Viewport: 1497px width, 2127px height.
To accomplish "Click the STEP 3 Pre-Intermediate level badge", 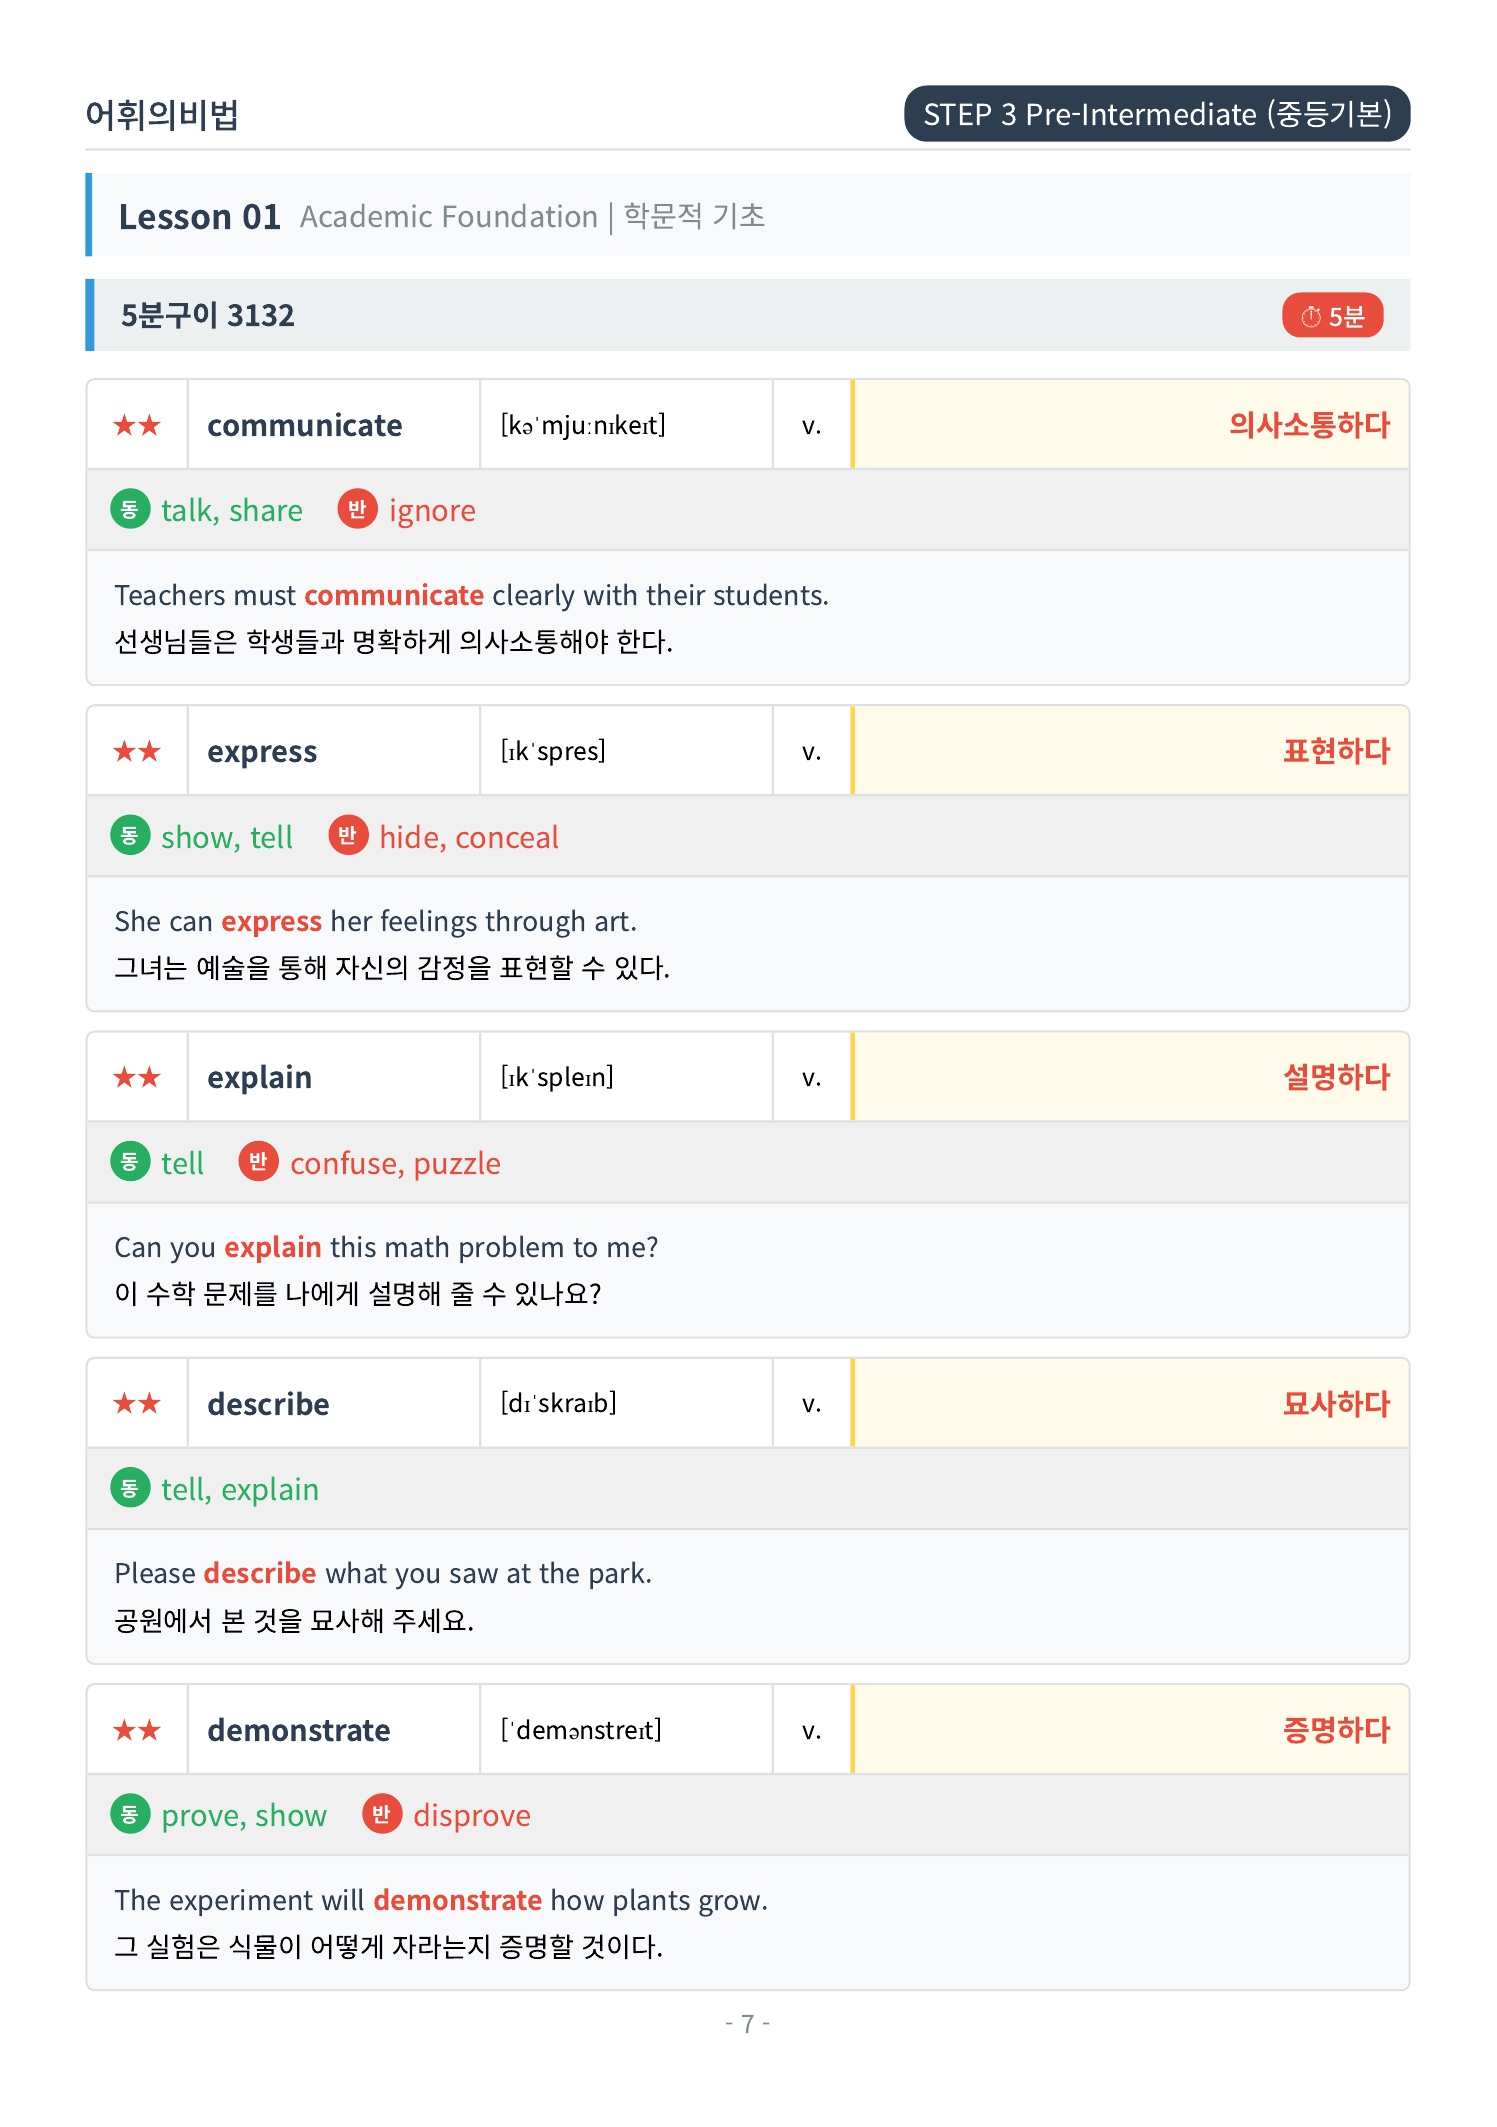I will click(x=1157, y=114).
